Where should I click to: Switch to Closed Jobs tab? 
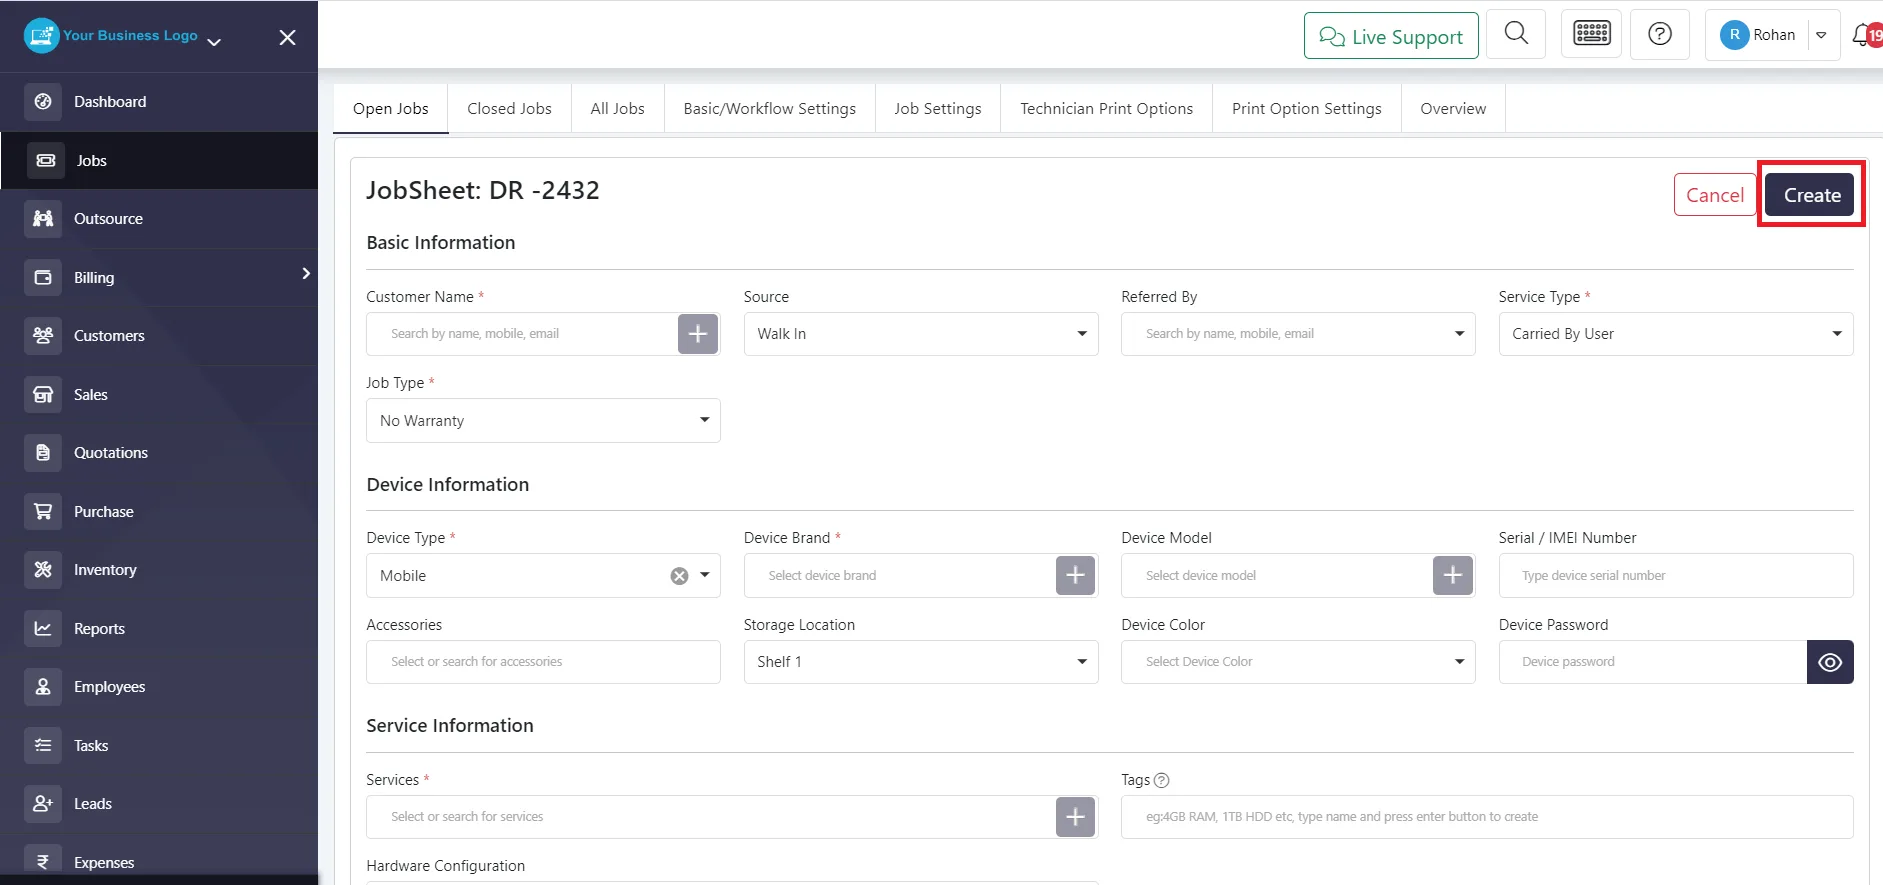pyautogui.click(x=509, y=109)
